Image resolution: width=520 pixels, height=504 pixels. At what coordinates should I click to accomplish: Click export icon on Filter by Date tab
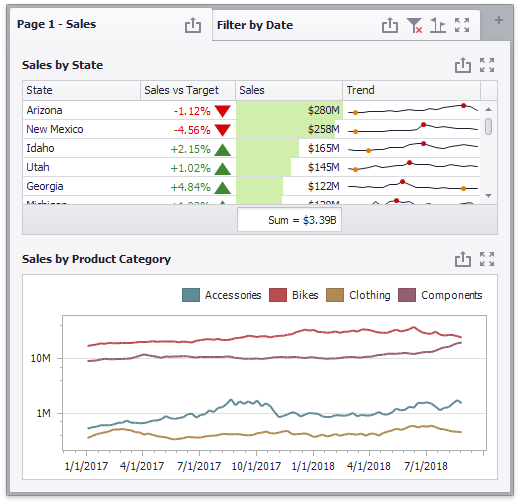[390, 25]
